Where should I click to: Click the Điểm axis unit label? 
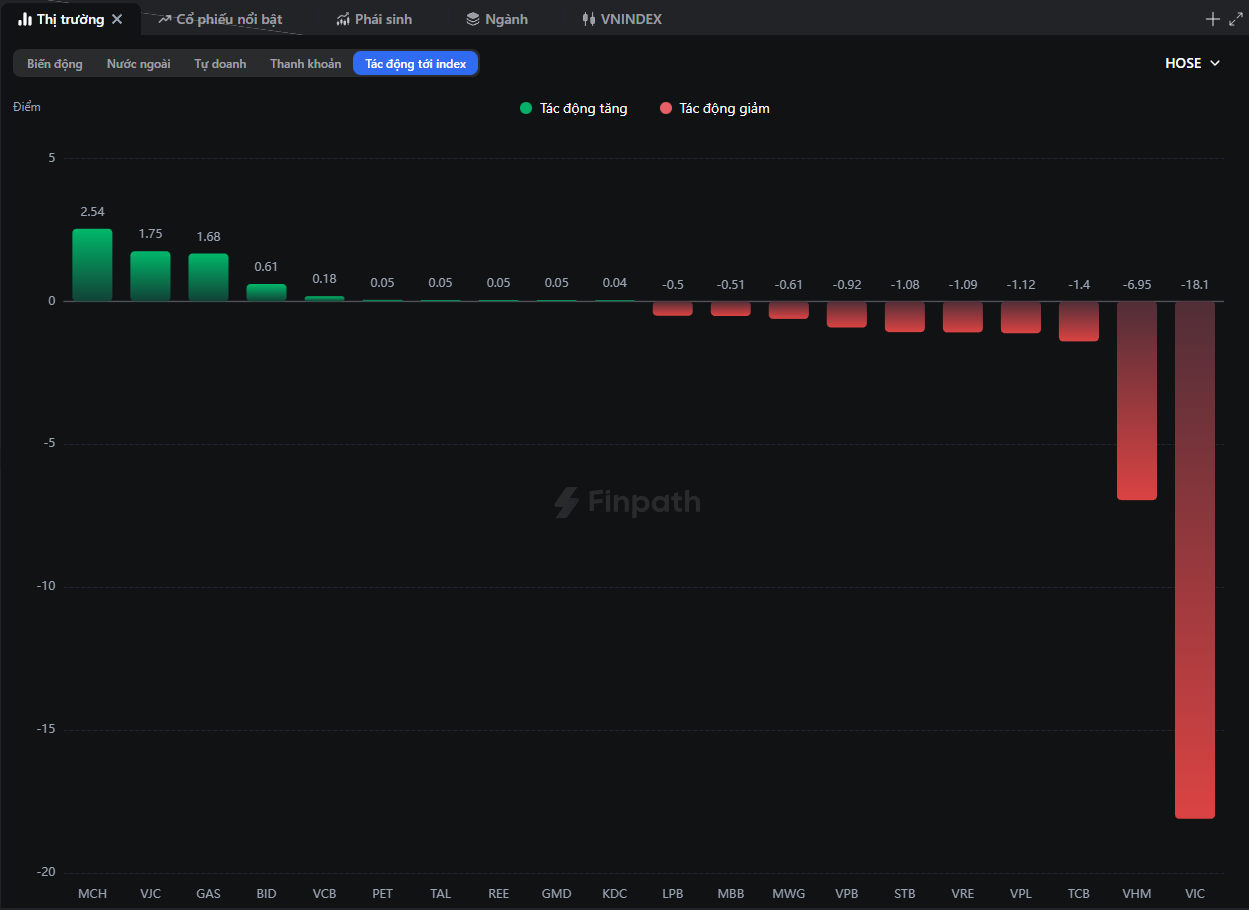tap(27, 107)
